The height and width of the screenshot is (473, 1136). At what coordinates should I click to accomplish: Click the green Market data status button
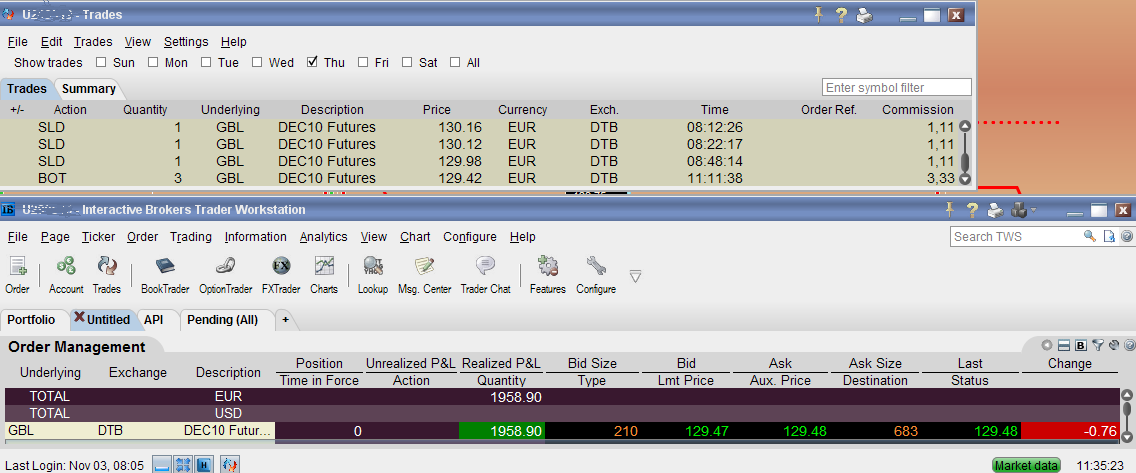click(1026, 465)
